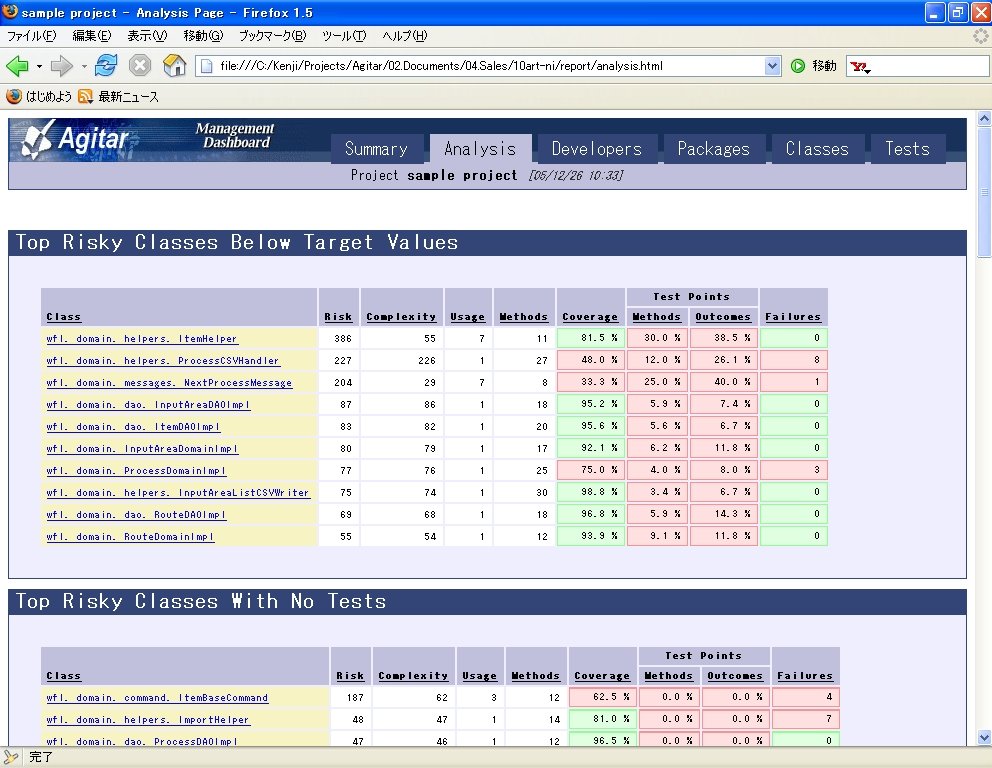Viewport: 992px width, 768px height.
Task: Open the back history dropdown arrow
Action: [x=39, y=67]
